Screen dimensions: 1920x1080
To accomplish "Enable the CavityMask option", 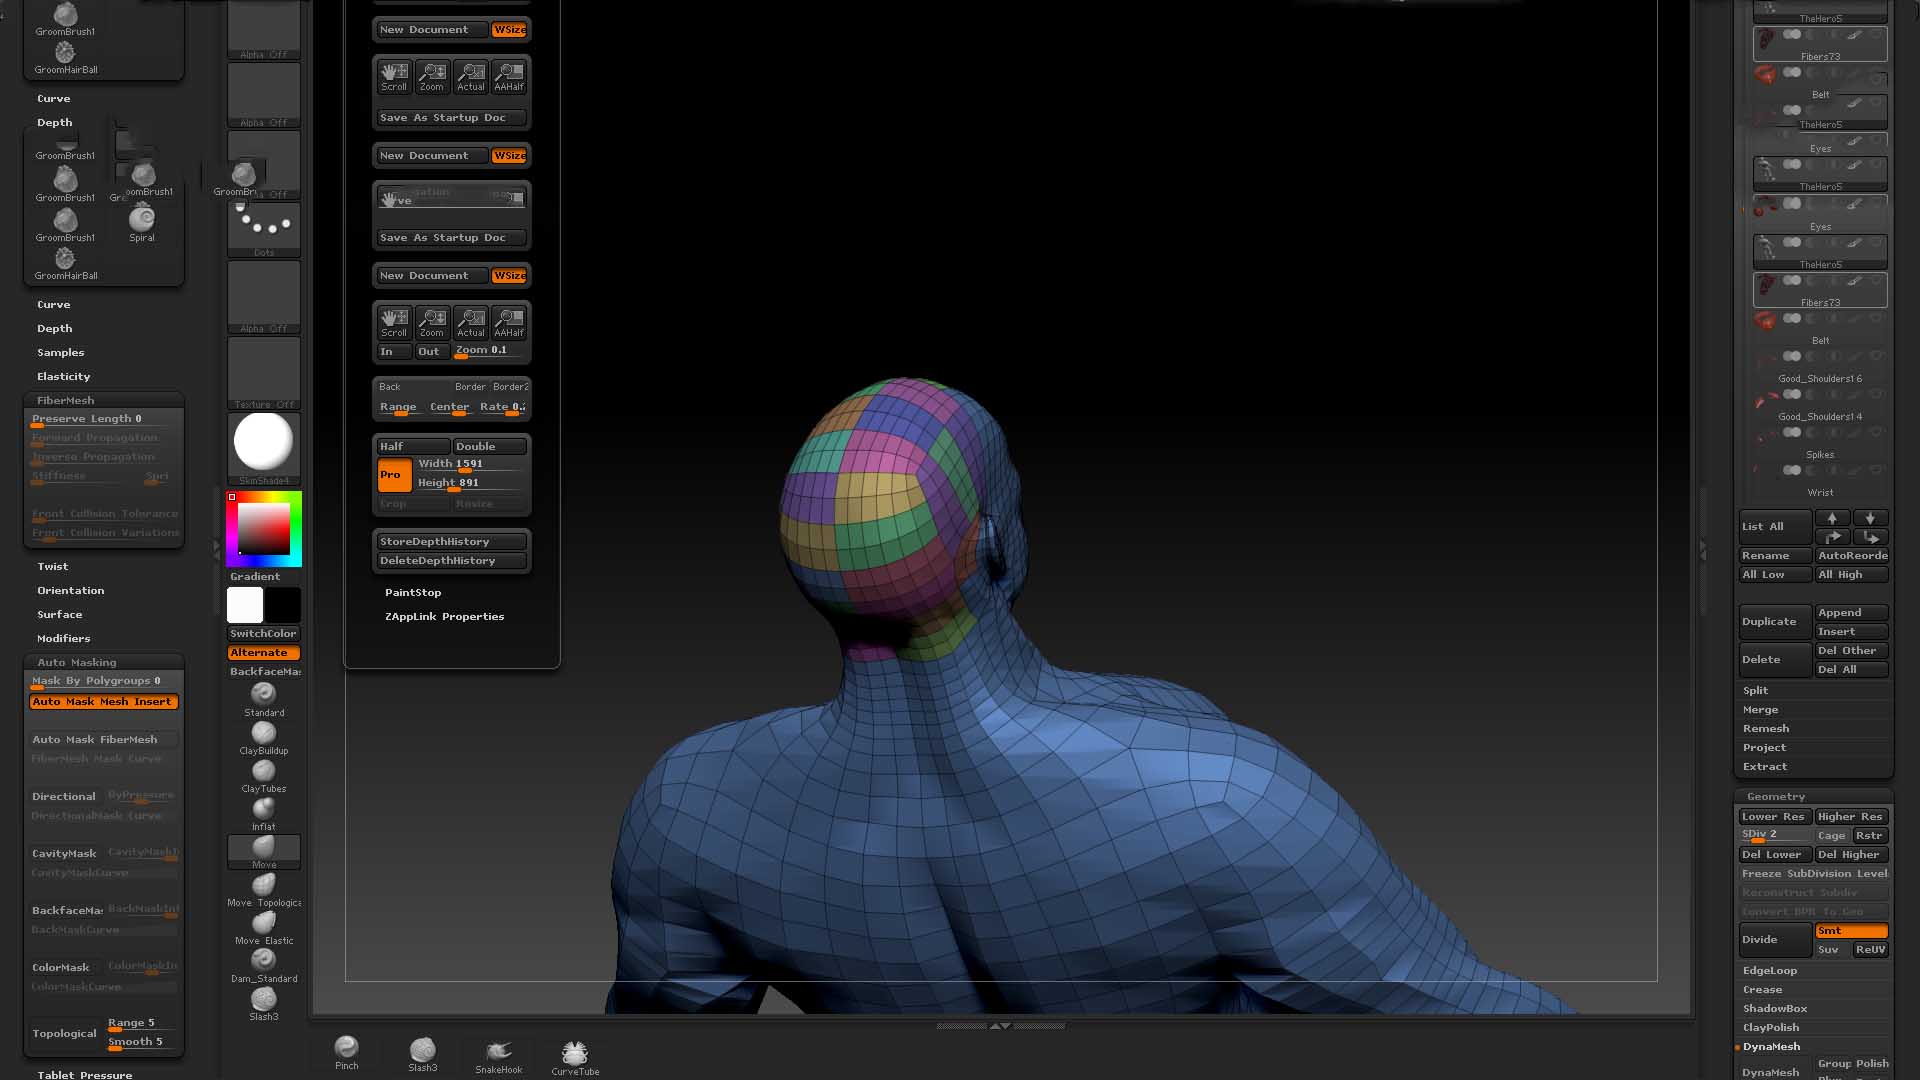I will tap(64, 854).
